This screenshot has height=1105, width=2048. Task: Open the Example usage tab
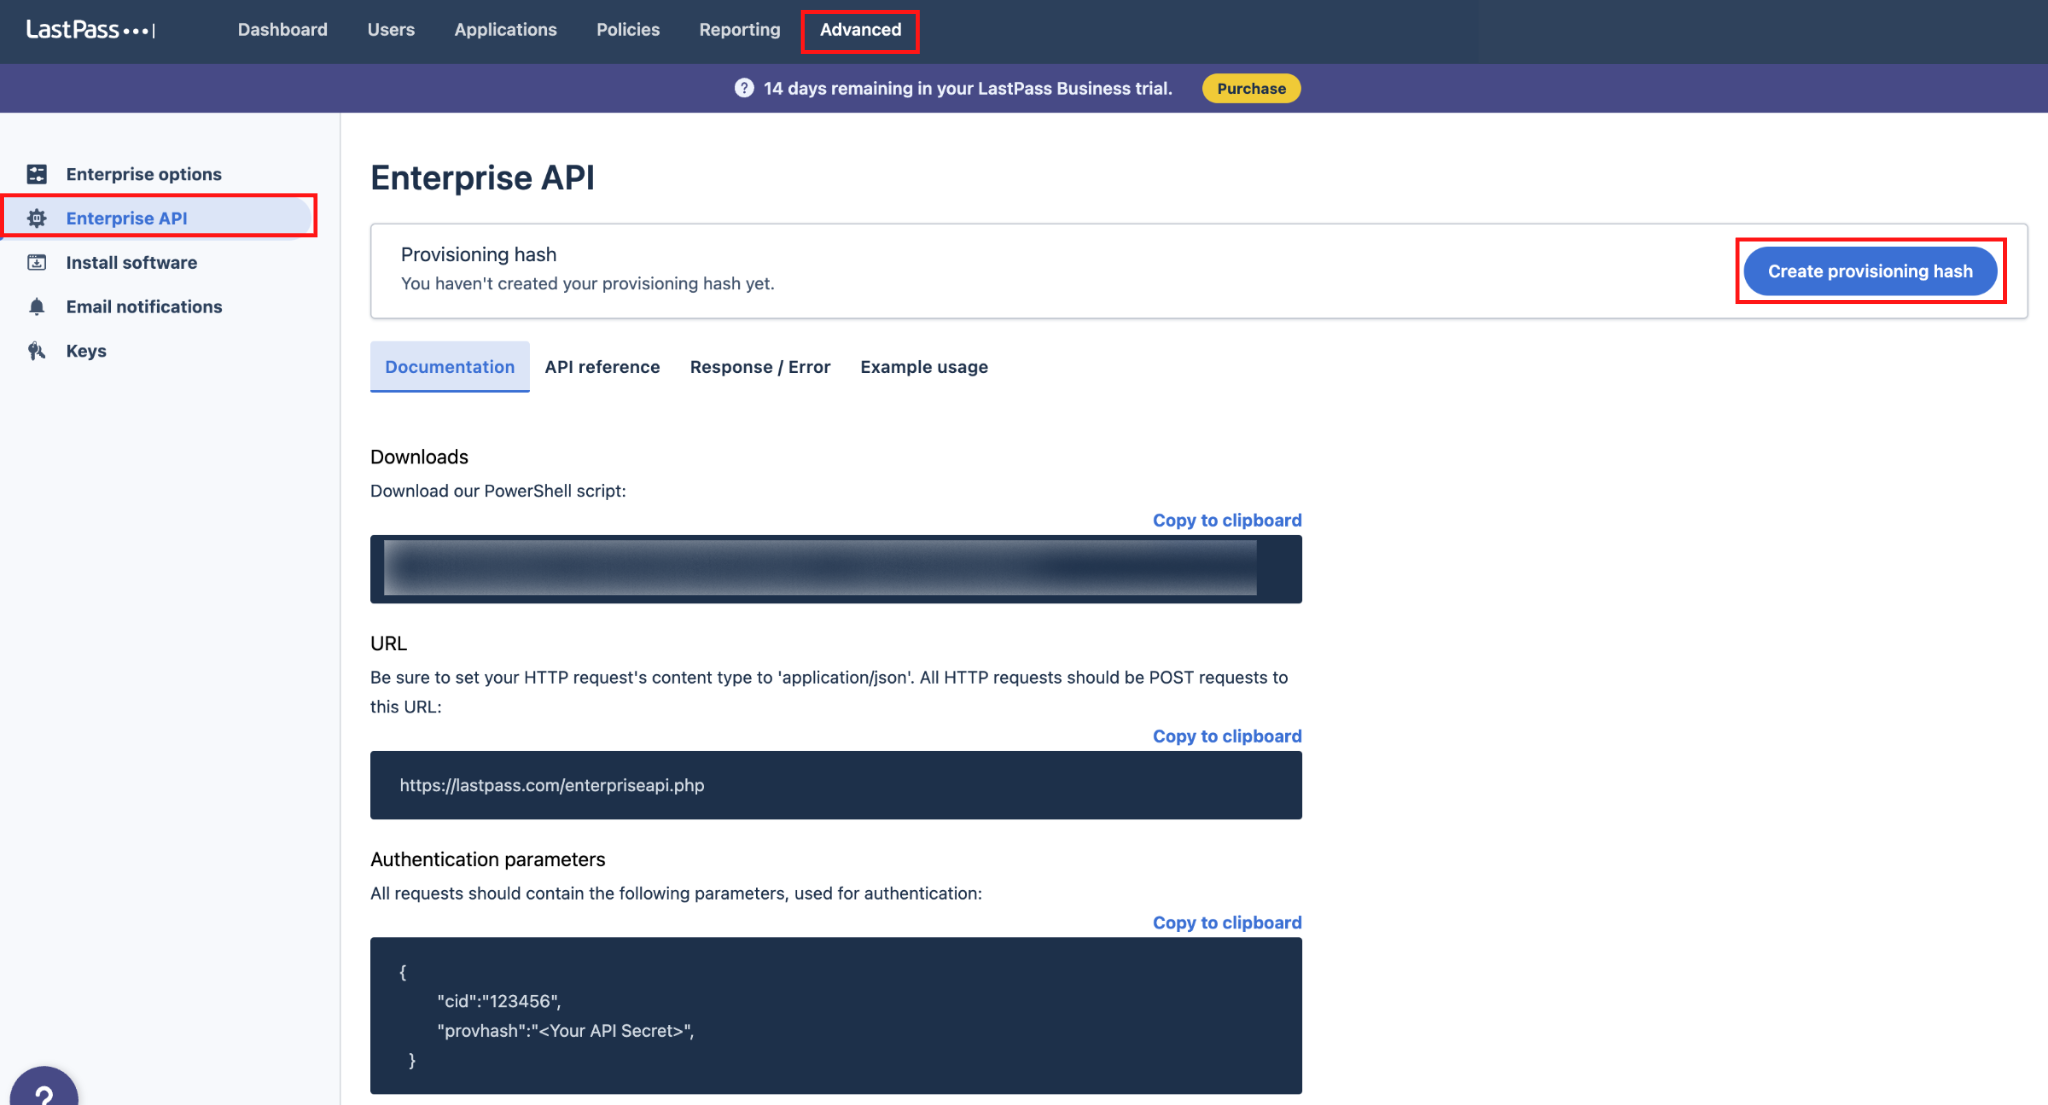pyautogui.click(x=924, y=367)
